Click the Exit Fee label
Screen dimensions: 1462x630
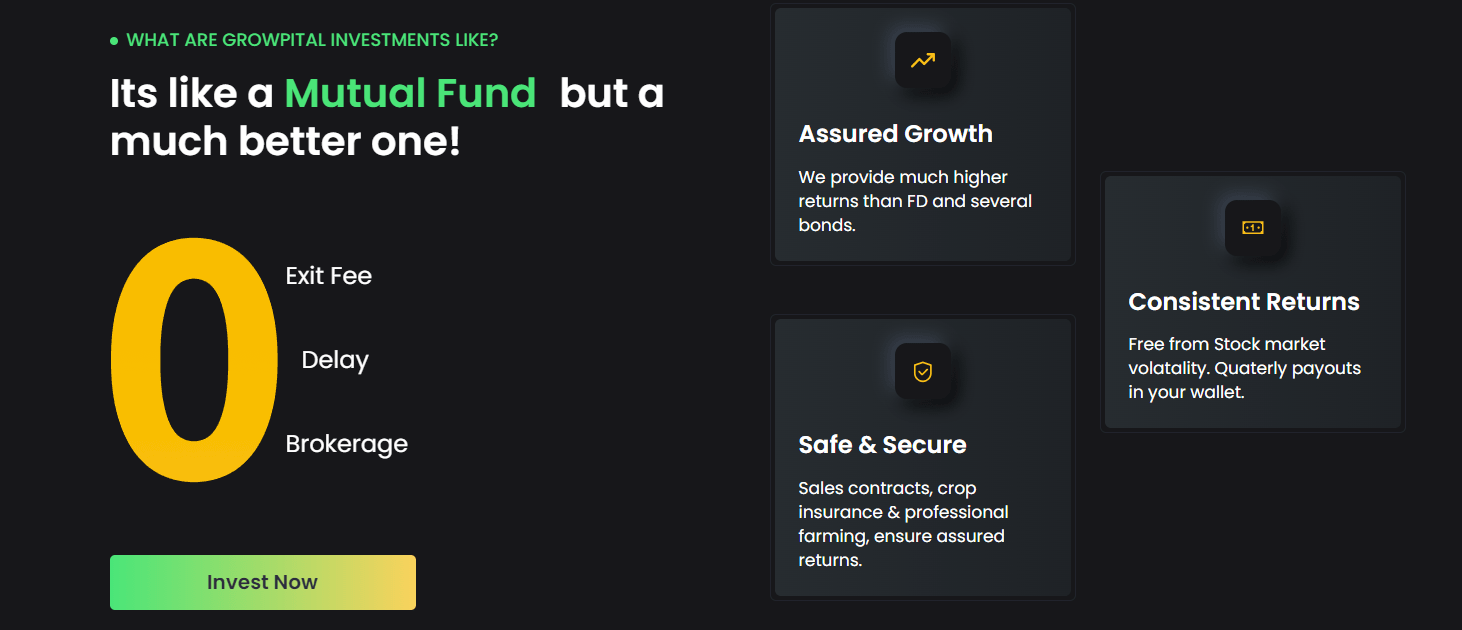[x=328, y=276]
